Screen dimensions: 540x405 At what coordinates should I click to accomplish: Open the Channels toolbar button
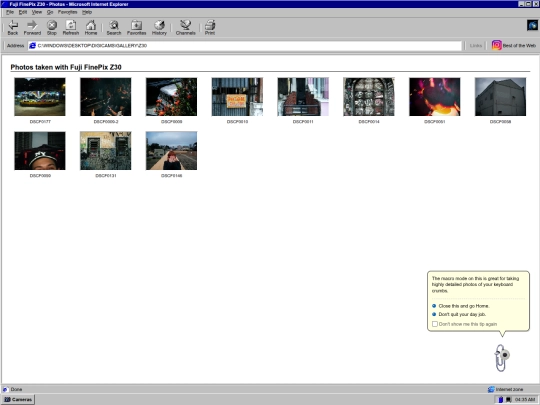click(186, 27)
